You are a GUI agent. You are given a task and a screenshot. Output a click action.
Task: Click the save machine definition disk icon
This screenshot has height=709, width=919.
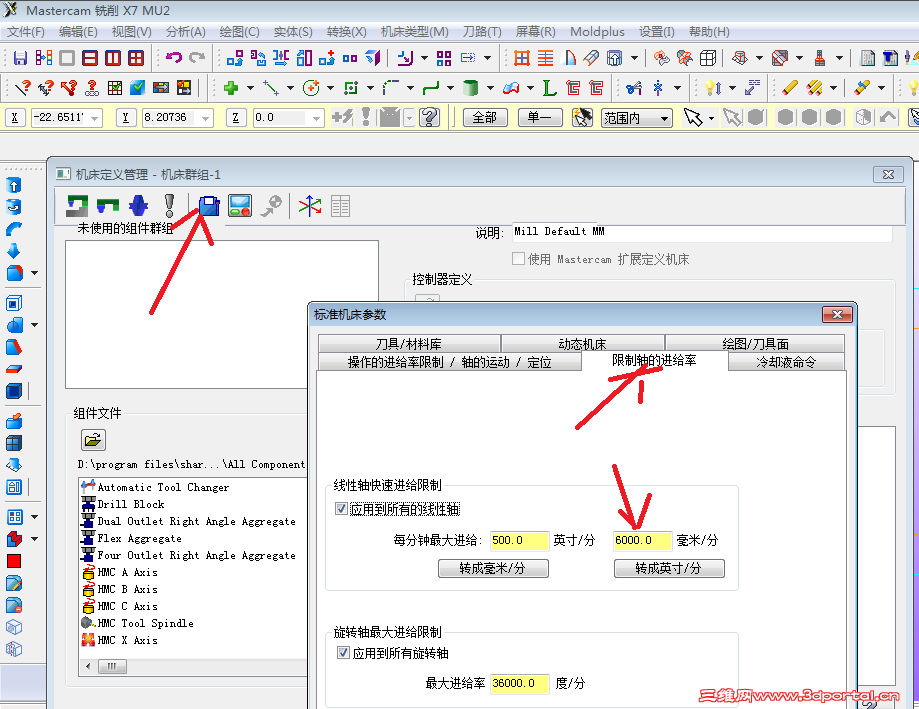click(x=209, y=206)
